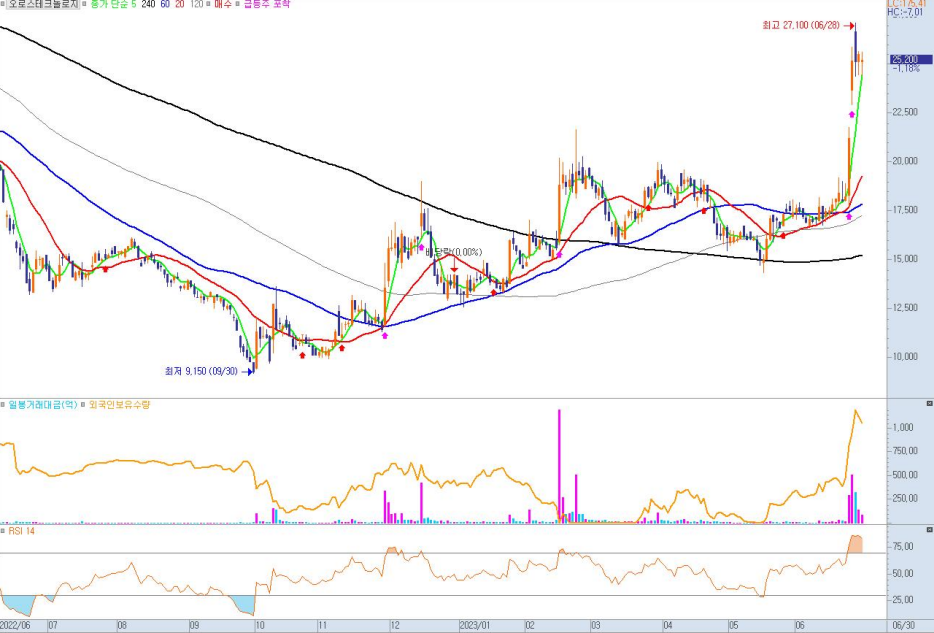Viewport: 934px width, 633px height.
Task: Close the RSI indicator panel
Action: [x=929, y=529]
